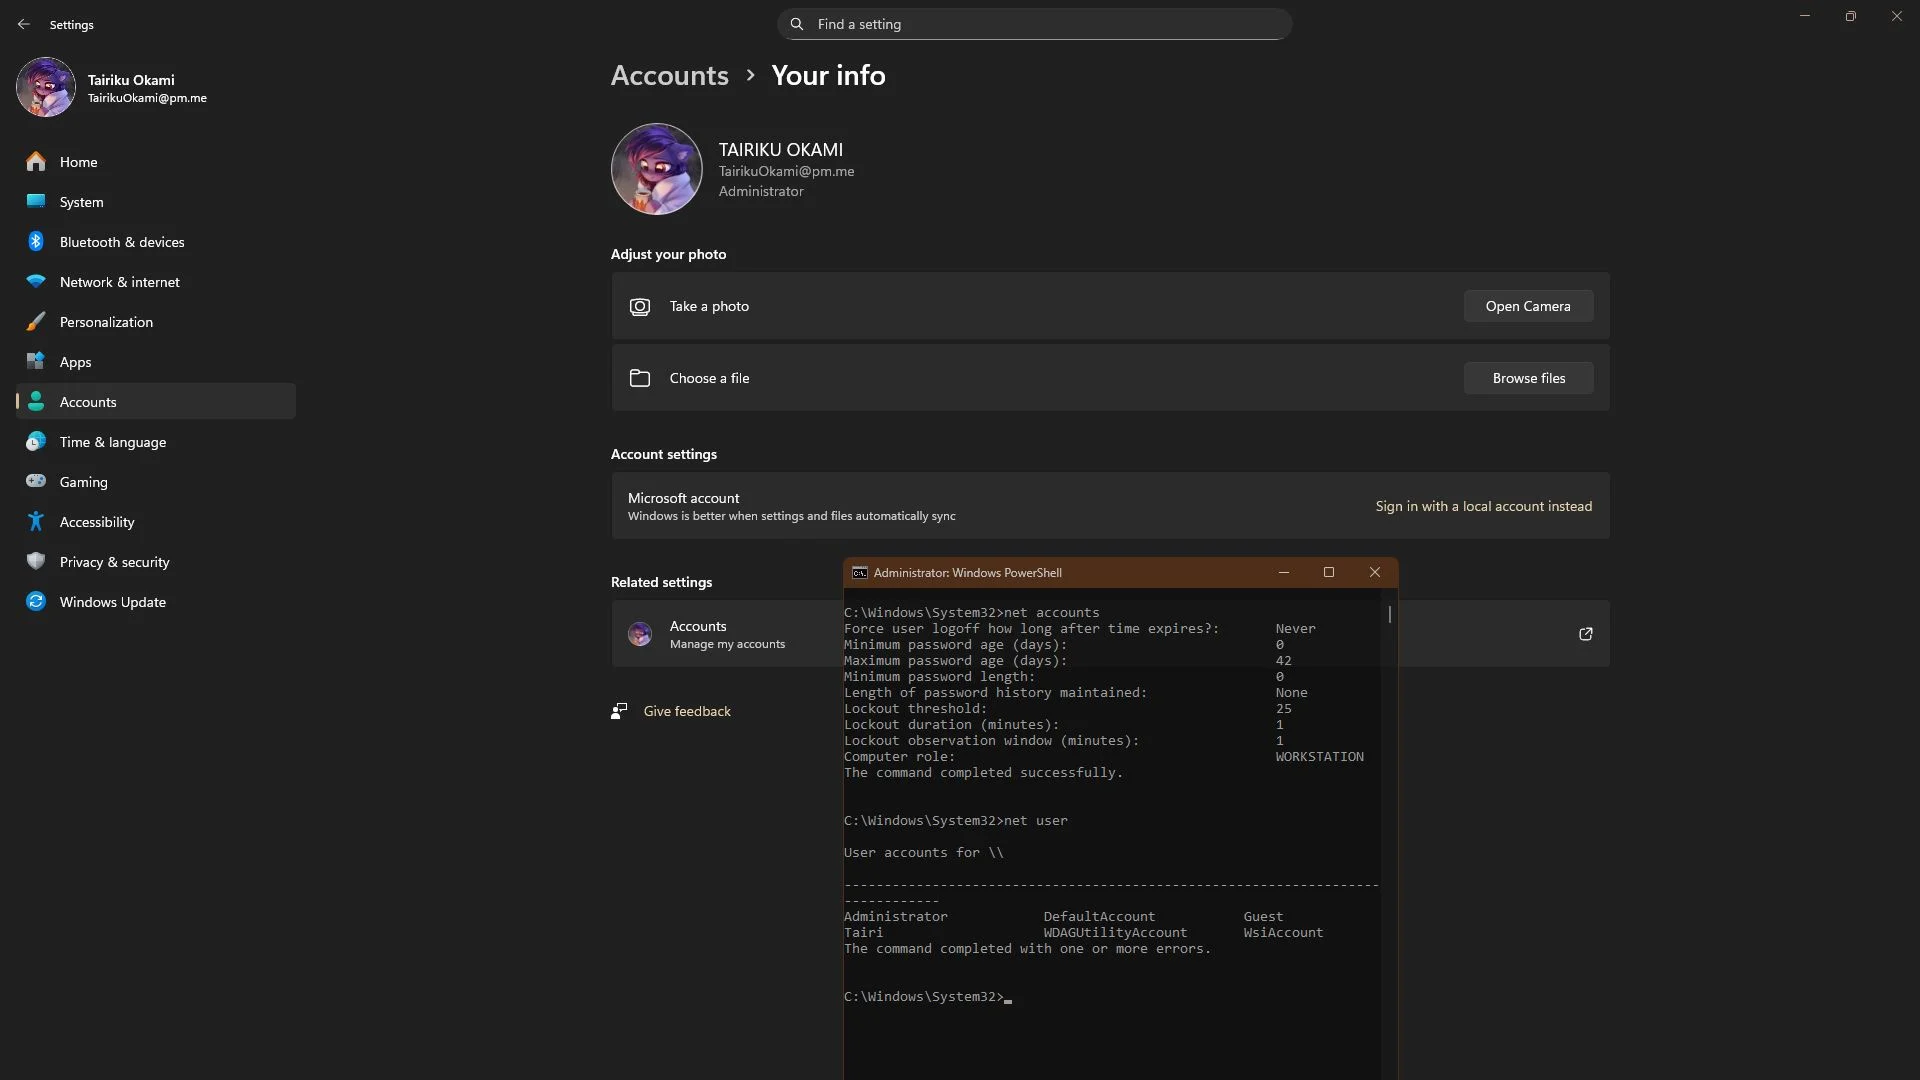Open Windows Update settings
The image size is (1920, 1080).
[156, 602]
